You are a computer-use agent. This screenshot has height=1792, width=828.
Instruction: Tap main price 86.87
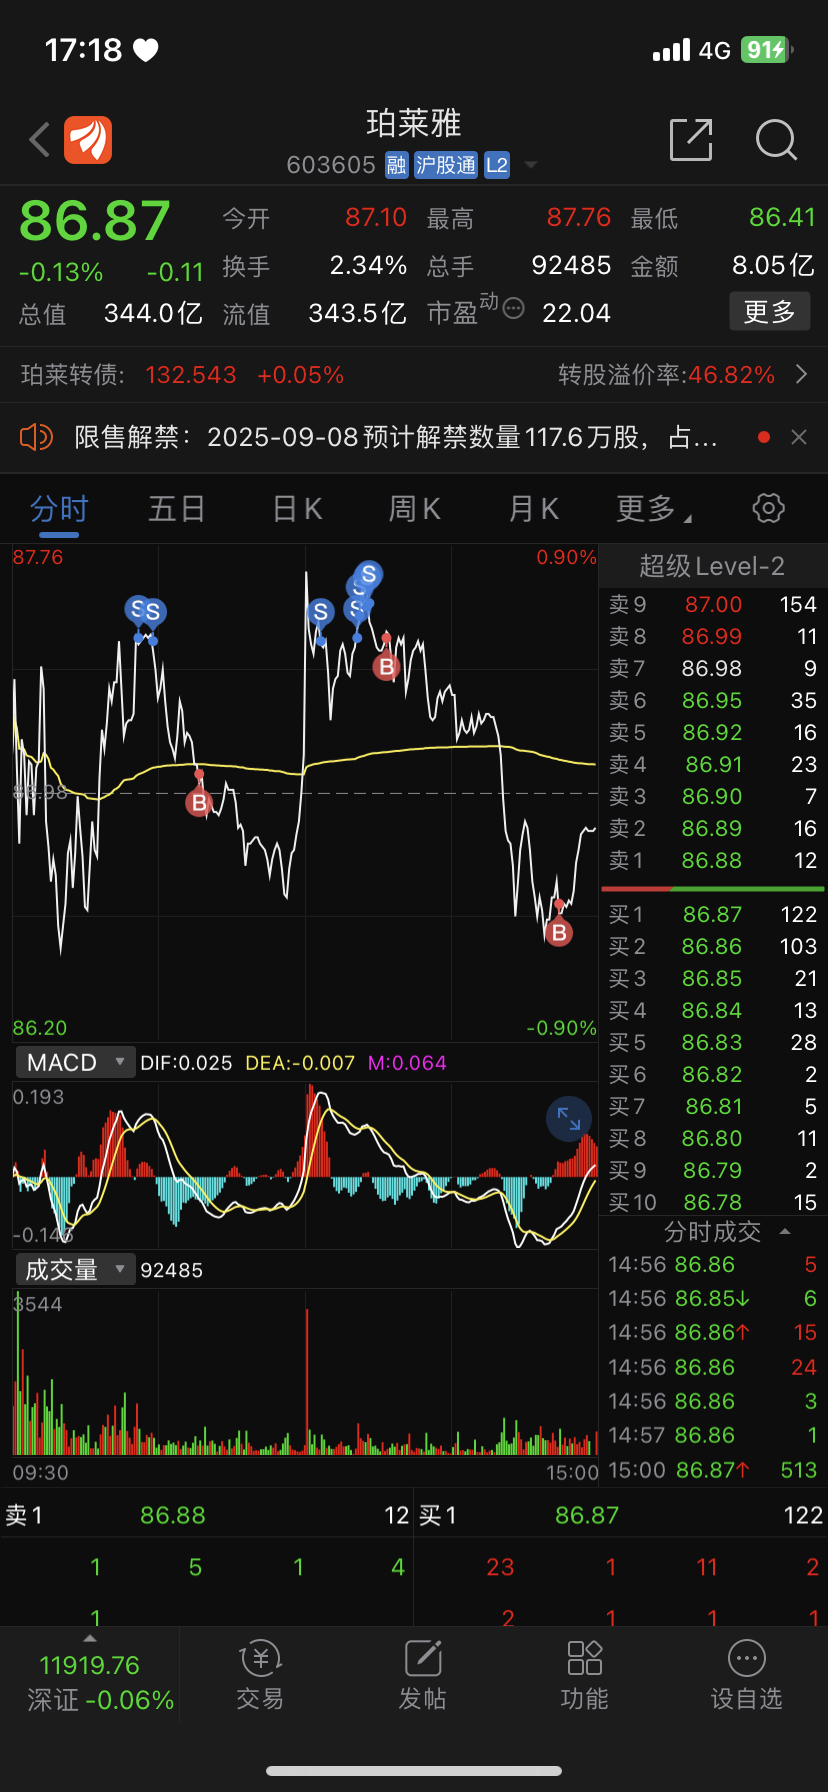(95, 221)
